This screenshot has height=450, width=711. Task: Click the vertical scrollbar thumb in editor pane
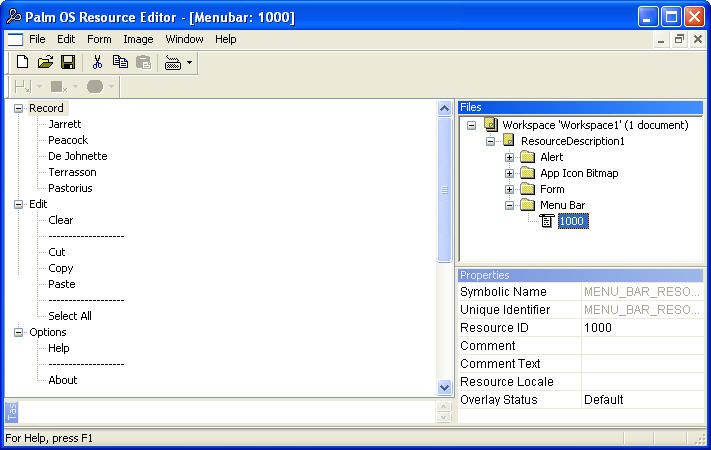444,190
